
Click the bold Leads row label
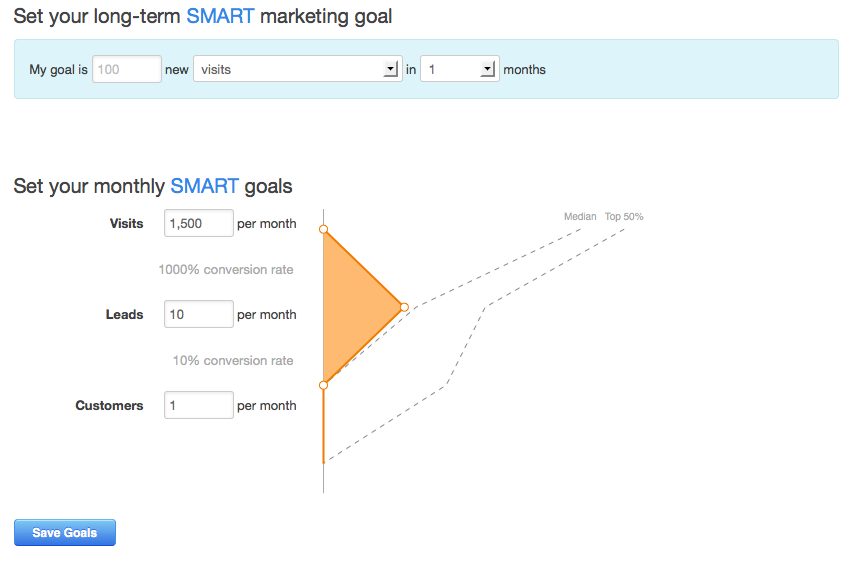(124, 315)
